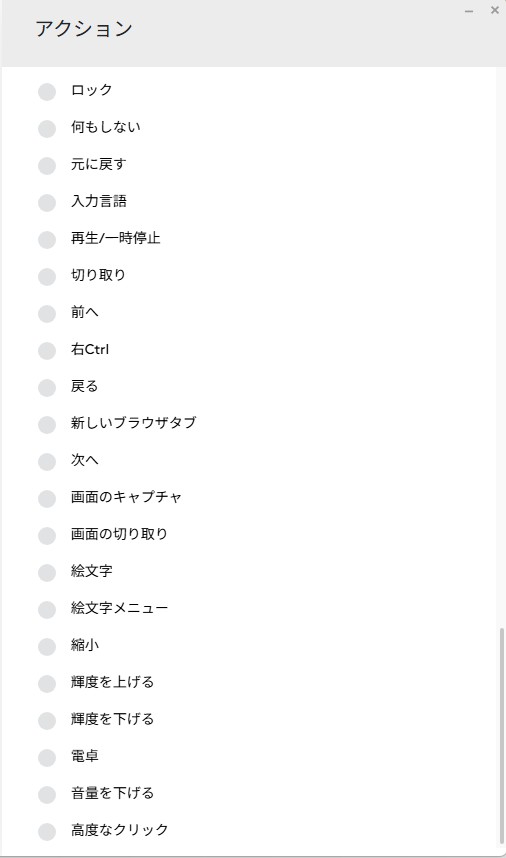Image resolution: width=506 pixels, height=858 pixels.
Task: Choose the 切り取り action
Action: click(47, 276)
